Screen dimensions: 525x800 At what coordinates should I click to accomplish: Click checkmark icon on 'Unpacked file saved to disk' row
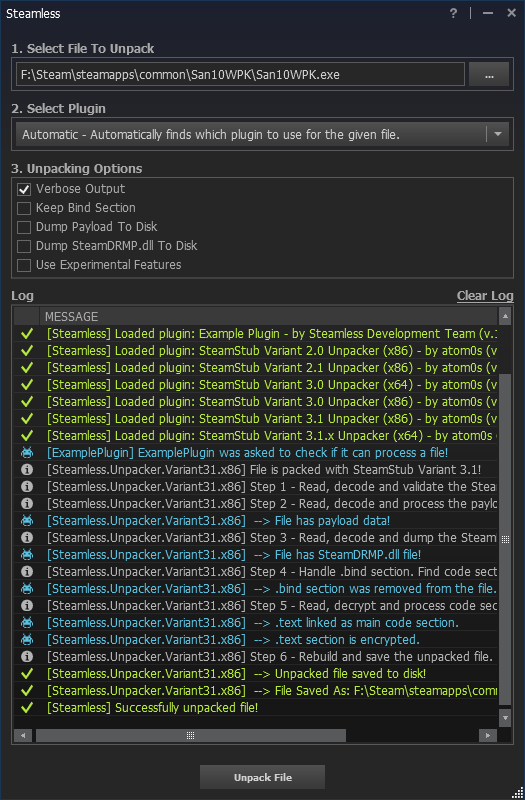27,673
